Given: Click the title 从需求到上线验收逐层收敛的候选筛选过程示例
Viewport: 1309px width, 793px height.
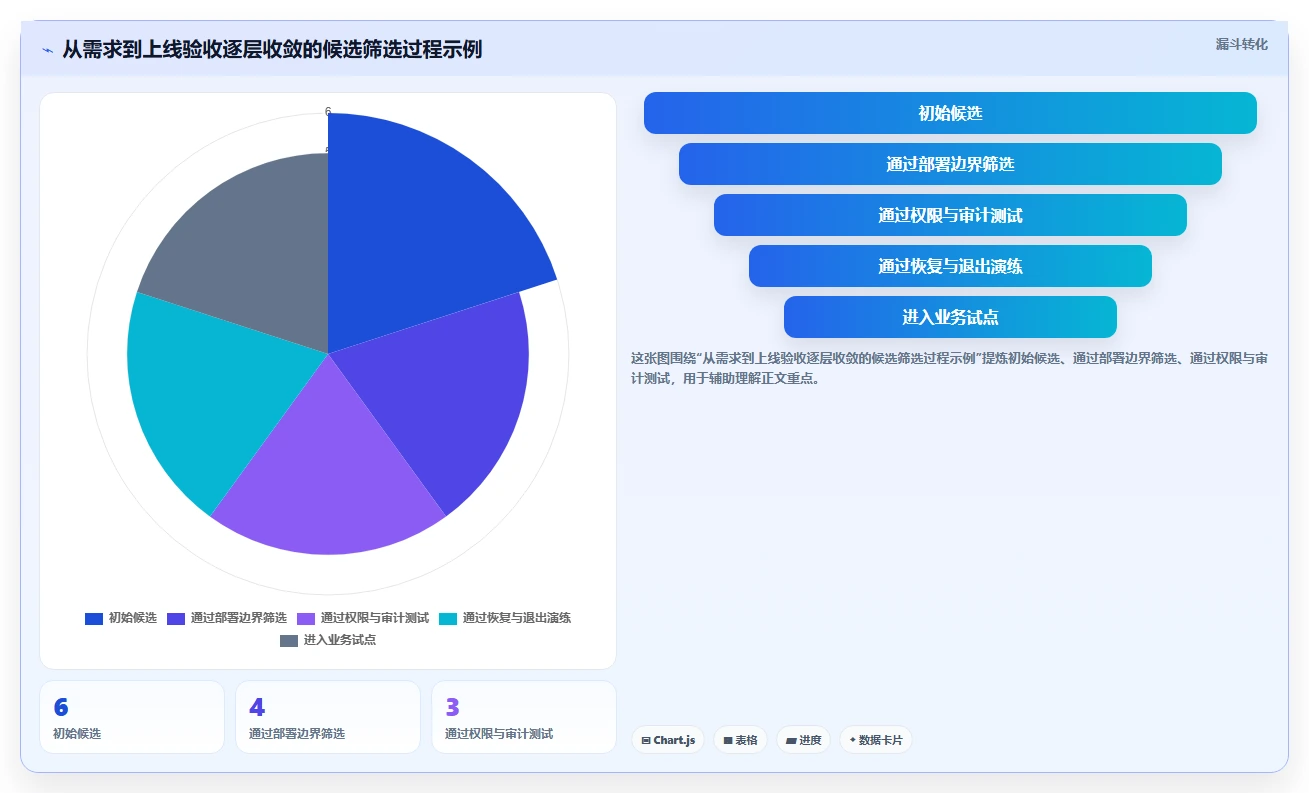Looking at the screenshot, I should pos(272,49).
